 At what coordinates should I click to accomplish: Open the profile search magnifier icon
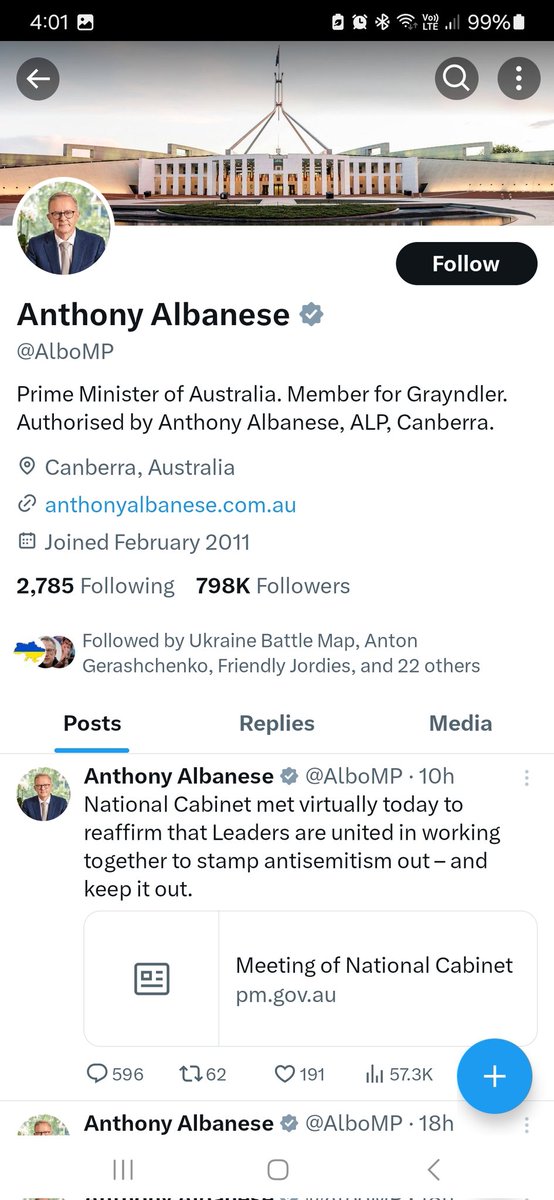456,80
